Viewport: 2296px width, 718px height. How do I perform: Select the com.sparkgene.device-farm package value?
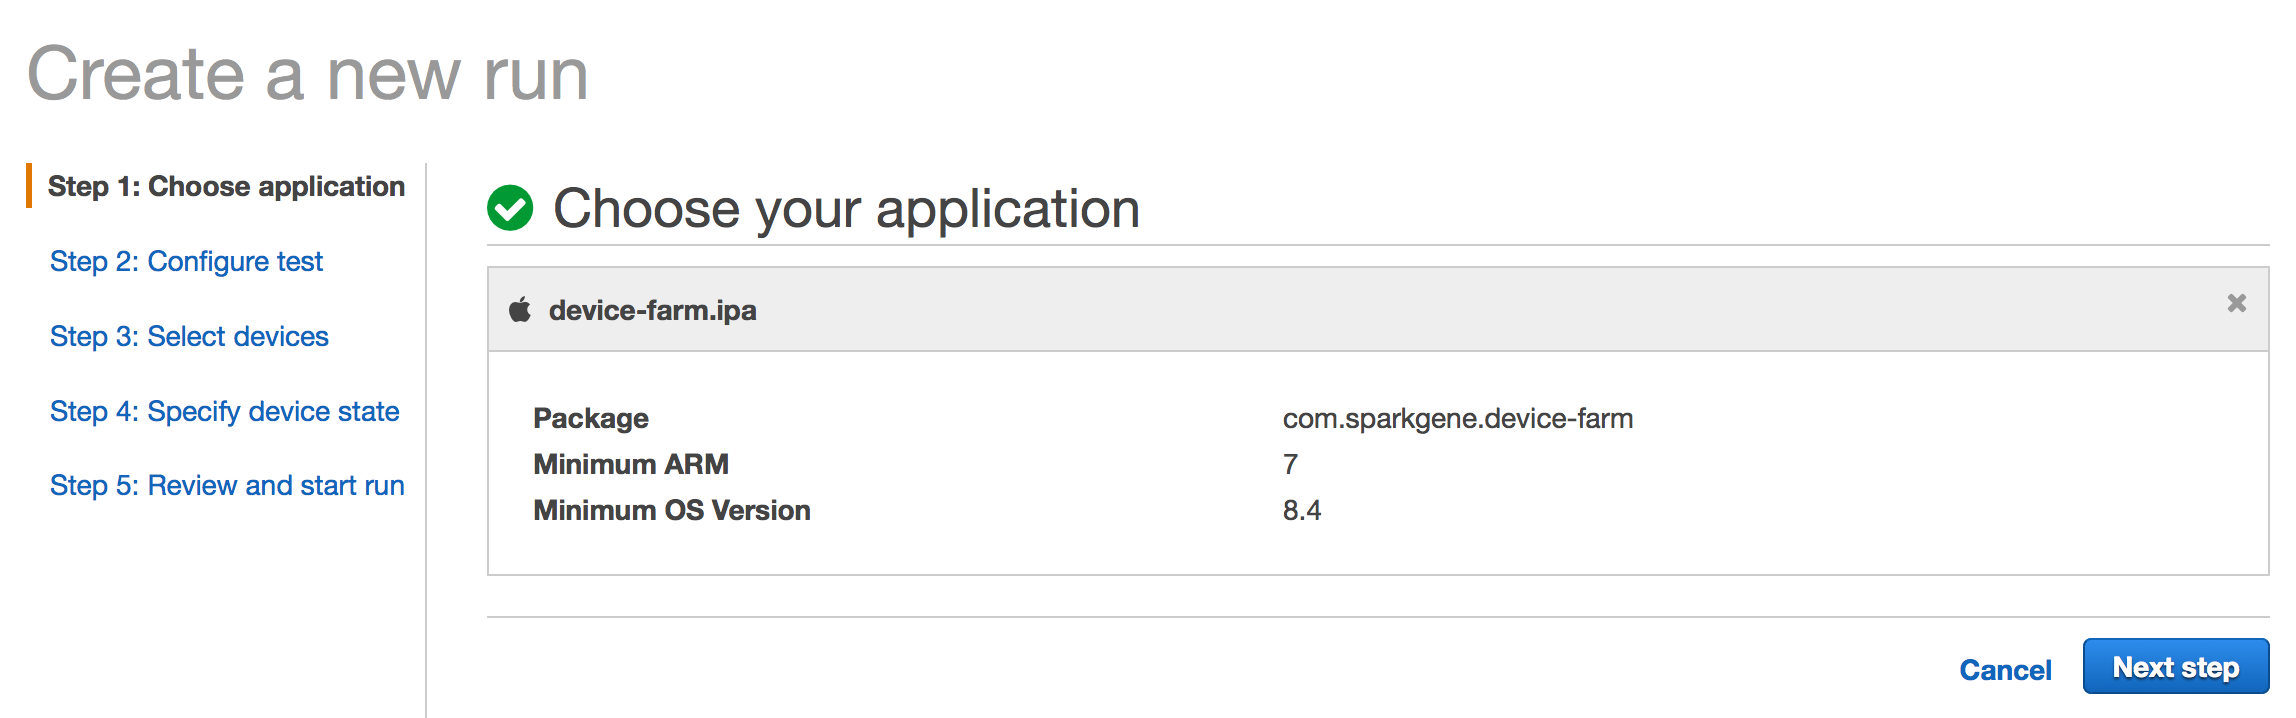point(1457,419)
